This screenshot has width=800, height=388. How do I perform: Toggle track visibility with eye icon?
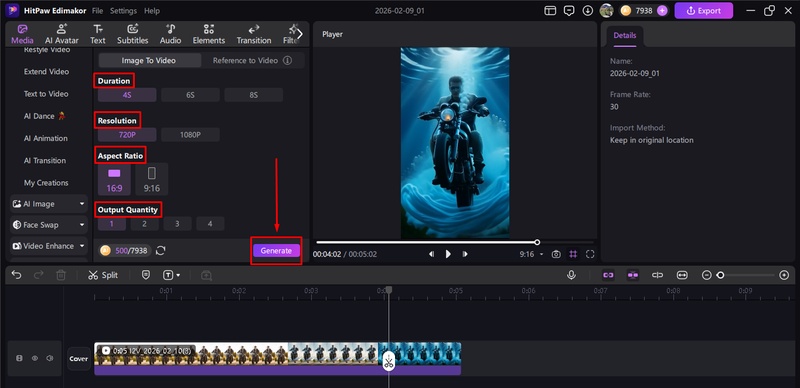click(35, 358)
